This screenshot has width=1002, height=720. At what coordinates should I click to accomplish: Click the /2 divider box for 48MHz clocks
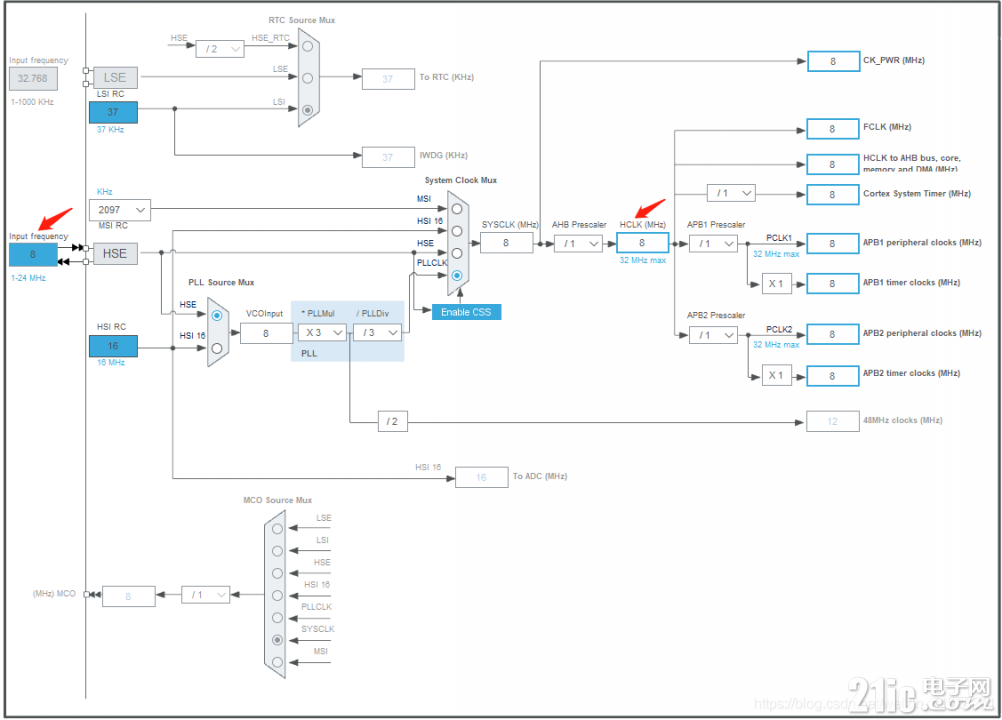pos(392,422)
